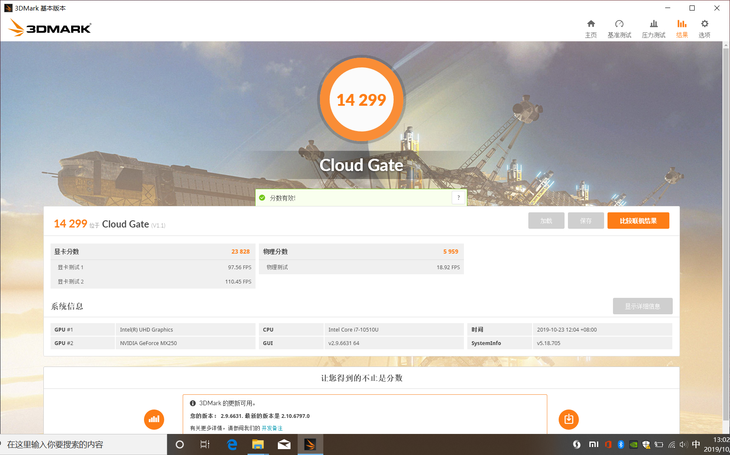Click the Cloud Gate title over the banner
This screenshot has height=455, width=730.
(x=361, y=165)
